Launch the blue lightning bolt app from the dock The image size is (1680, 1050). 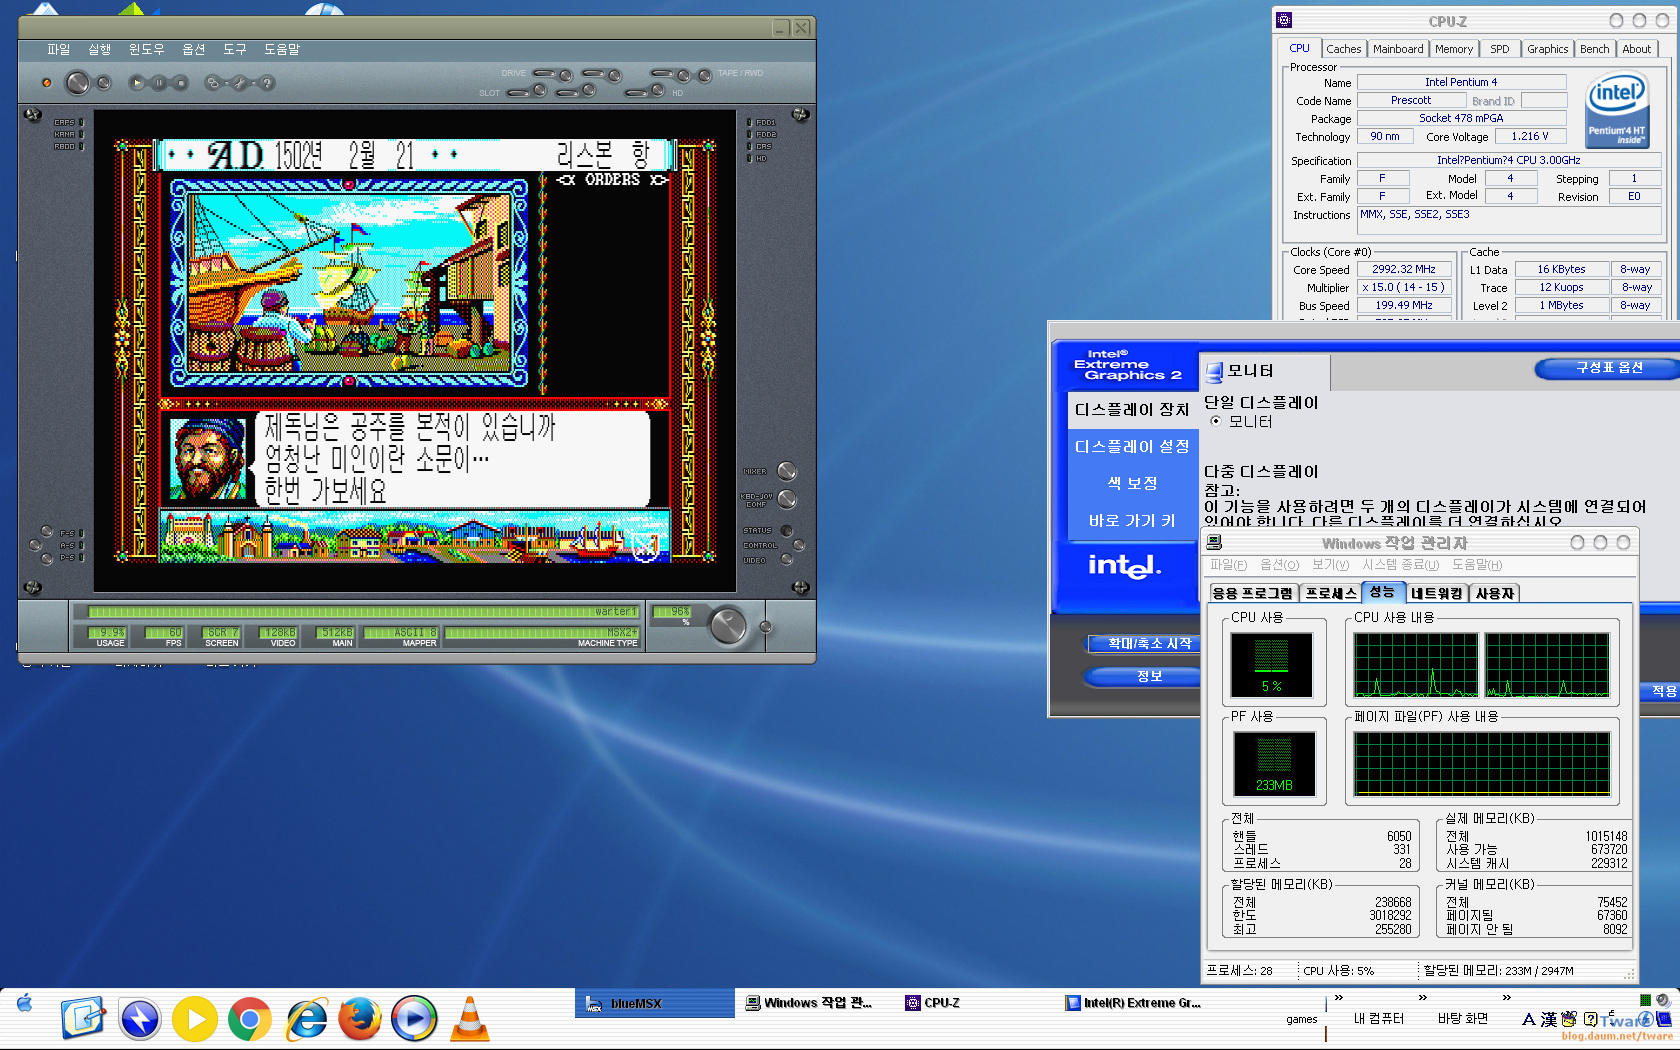point(140,1019)
